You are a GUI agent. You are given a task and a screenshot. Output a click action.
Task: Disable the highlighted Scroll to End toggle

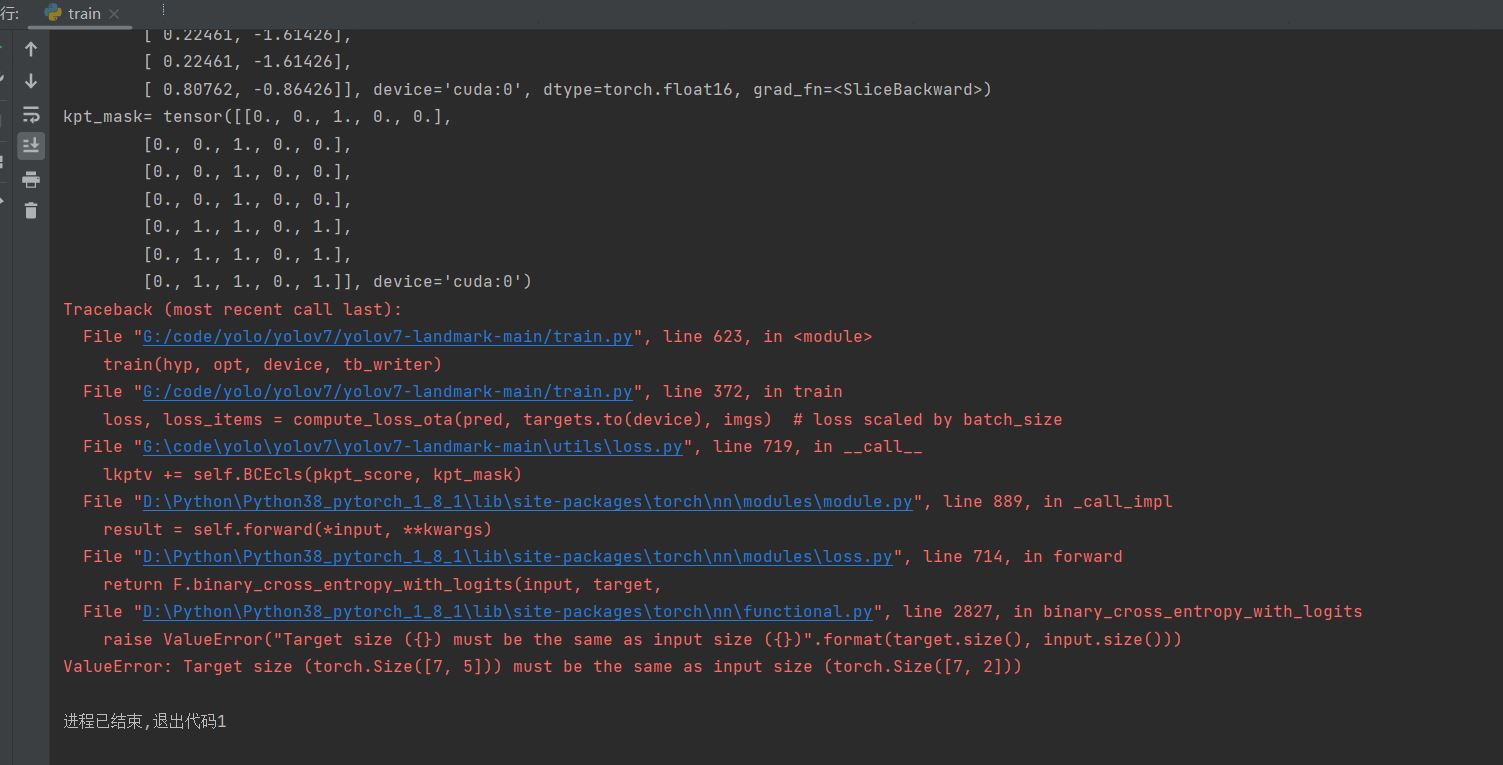point(31,146)
